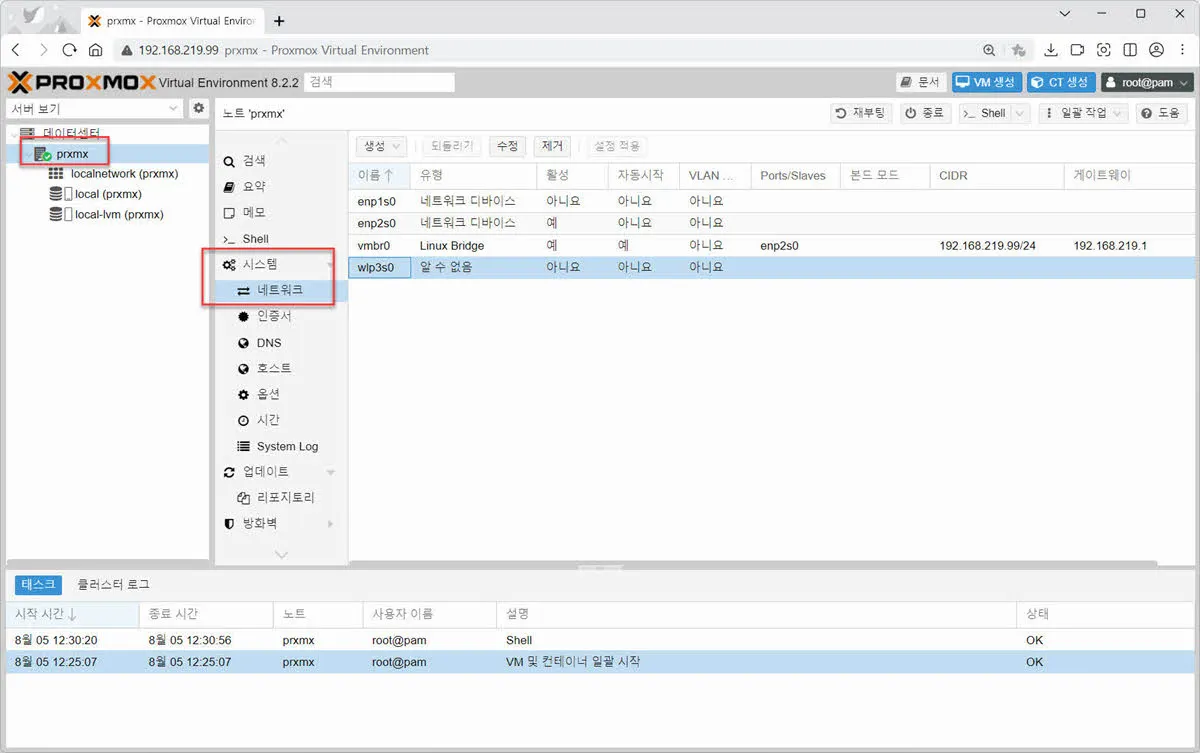Screen dimensions: 1200x753
Task: Sort by the CIDR column header
Action: 996,175
